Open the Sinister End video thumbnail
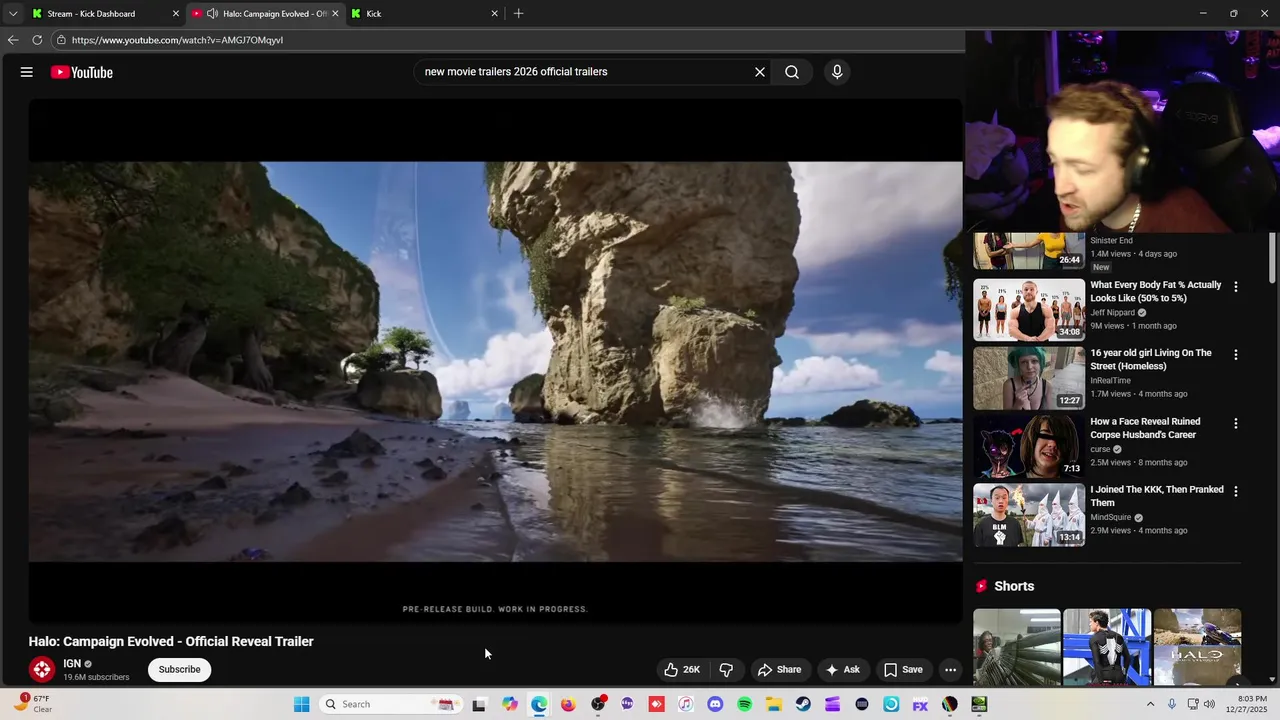This screenshot has height=720, width=1280. coord(1029,252)
